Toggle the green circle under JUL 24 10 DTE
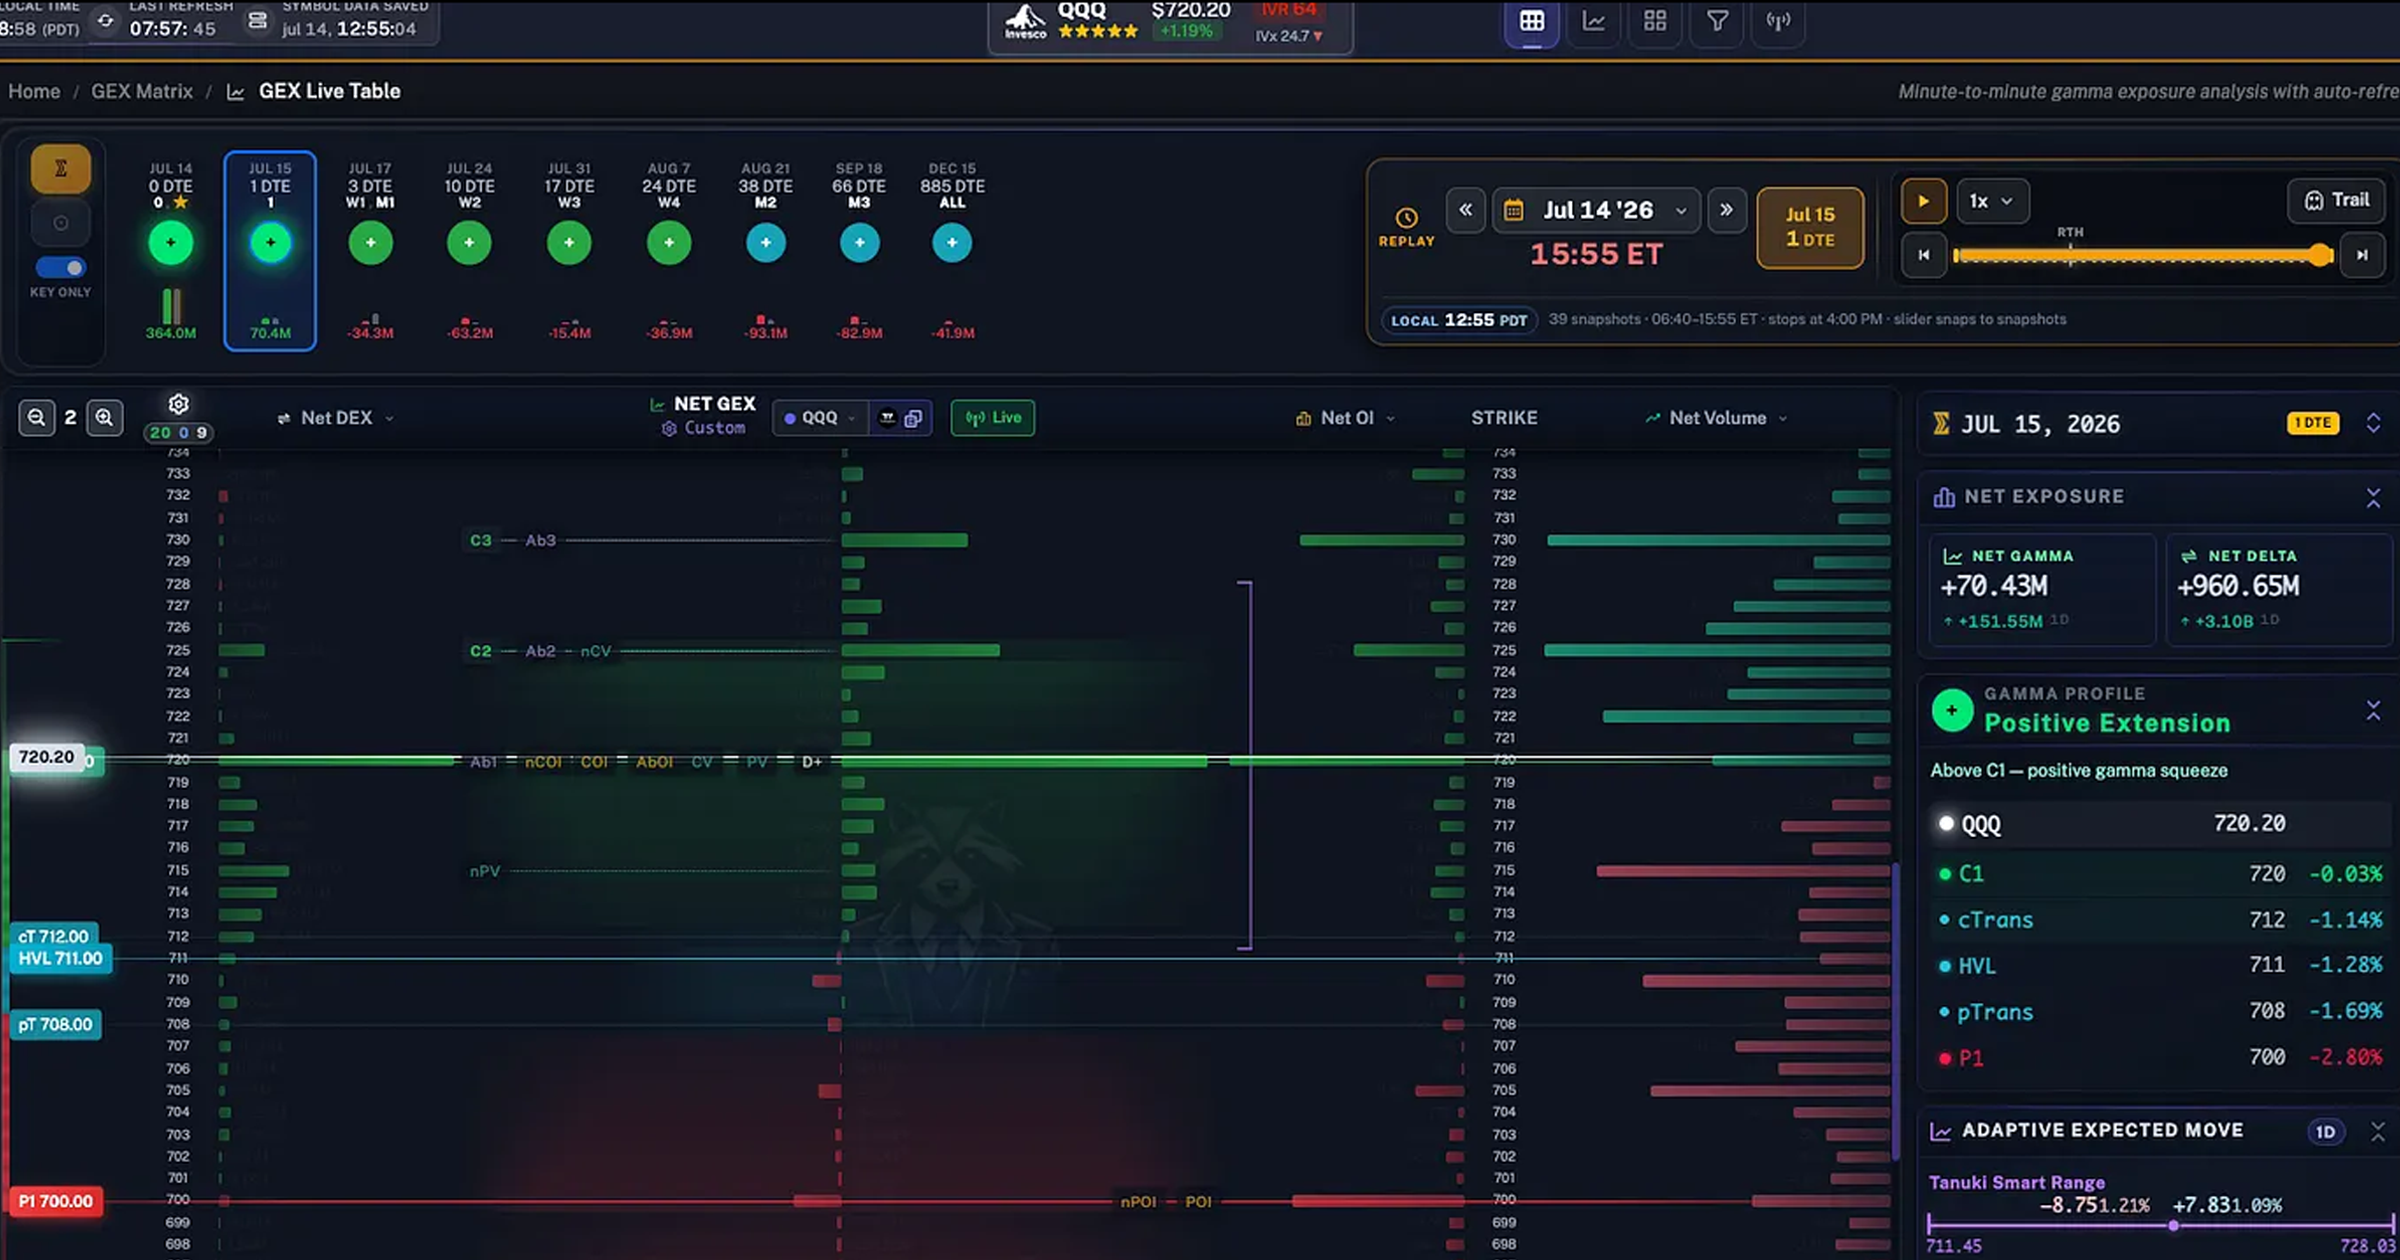2400x1260 pixels. [x=469, y=243]
